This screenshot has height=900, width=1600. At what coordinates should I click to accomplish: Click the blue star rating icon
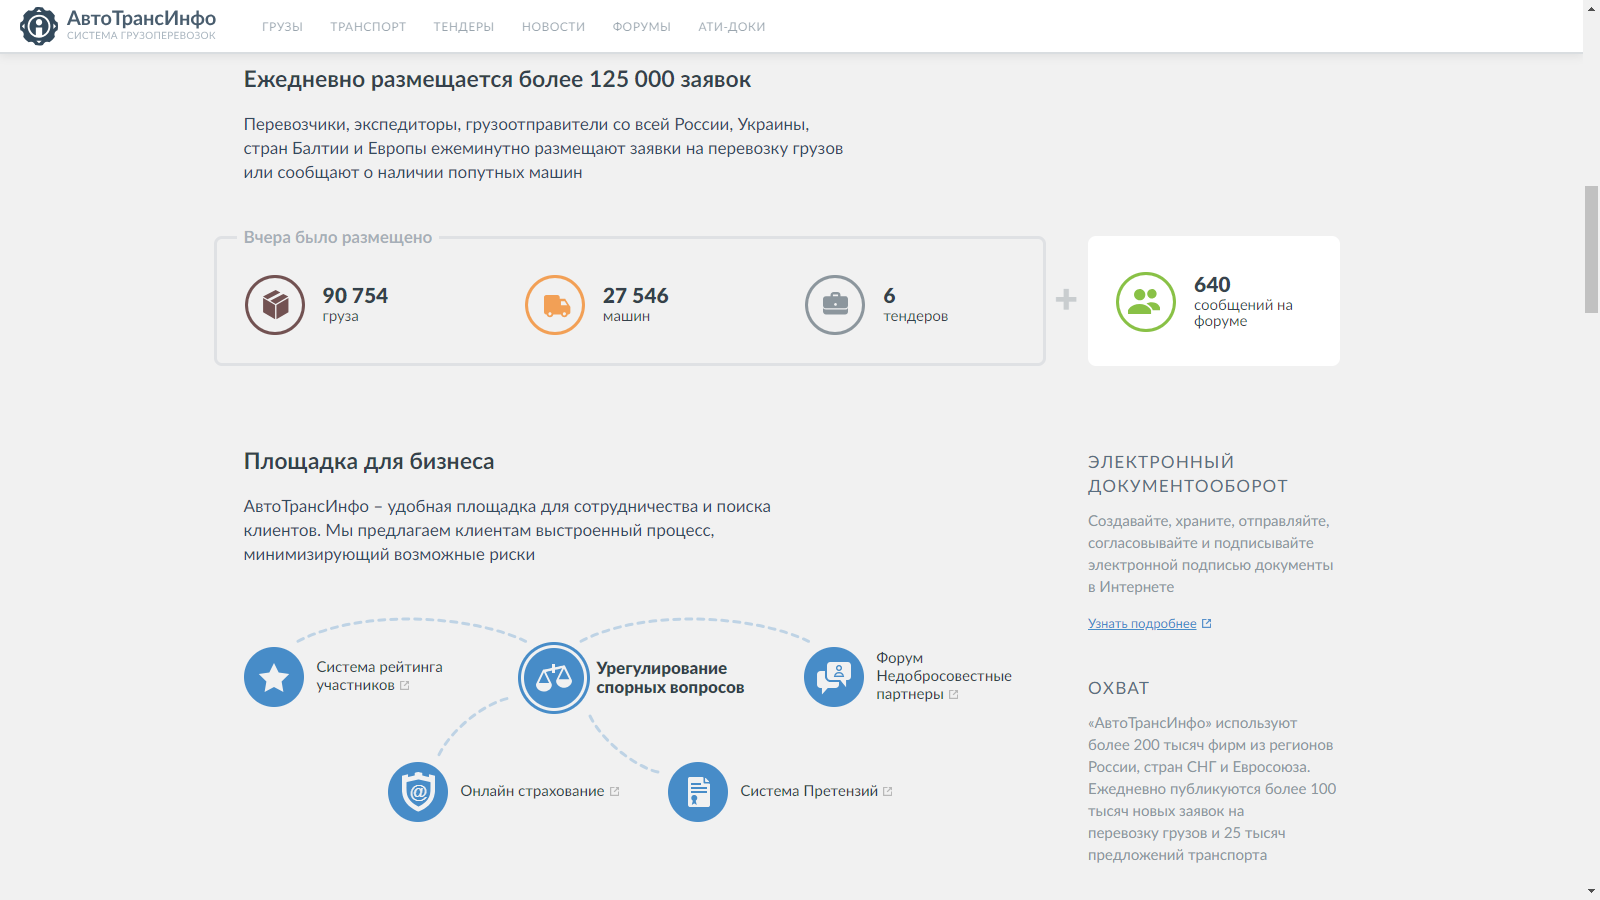coord(274,677)
